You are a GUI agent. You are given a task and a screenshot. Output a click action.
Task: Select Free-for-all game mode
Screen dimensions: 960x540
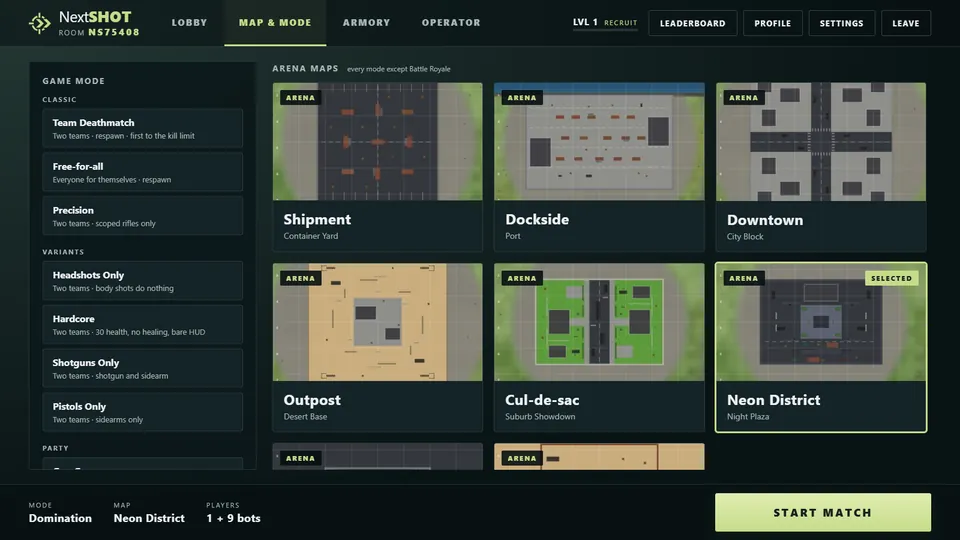[143, 172]
